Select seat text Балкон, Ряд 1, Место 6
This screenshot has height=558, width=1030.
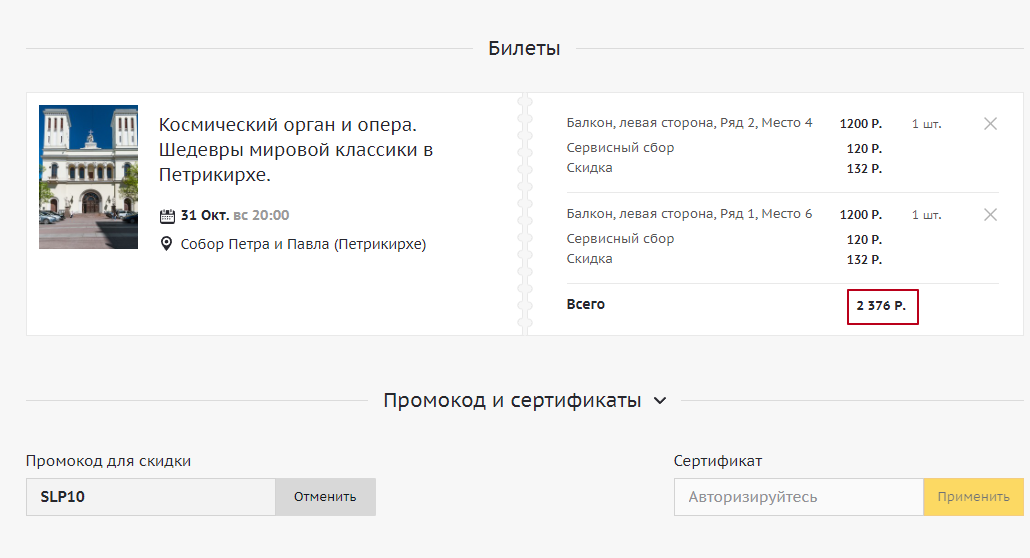(689, 214)
